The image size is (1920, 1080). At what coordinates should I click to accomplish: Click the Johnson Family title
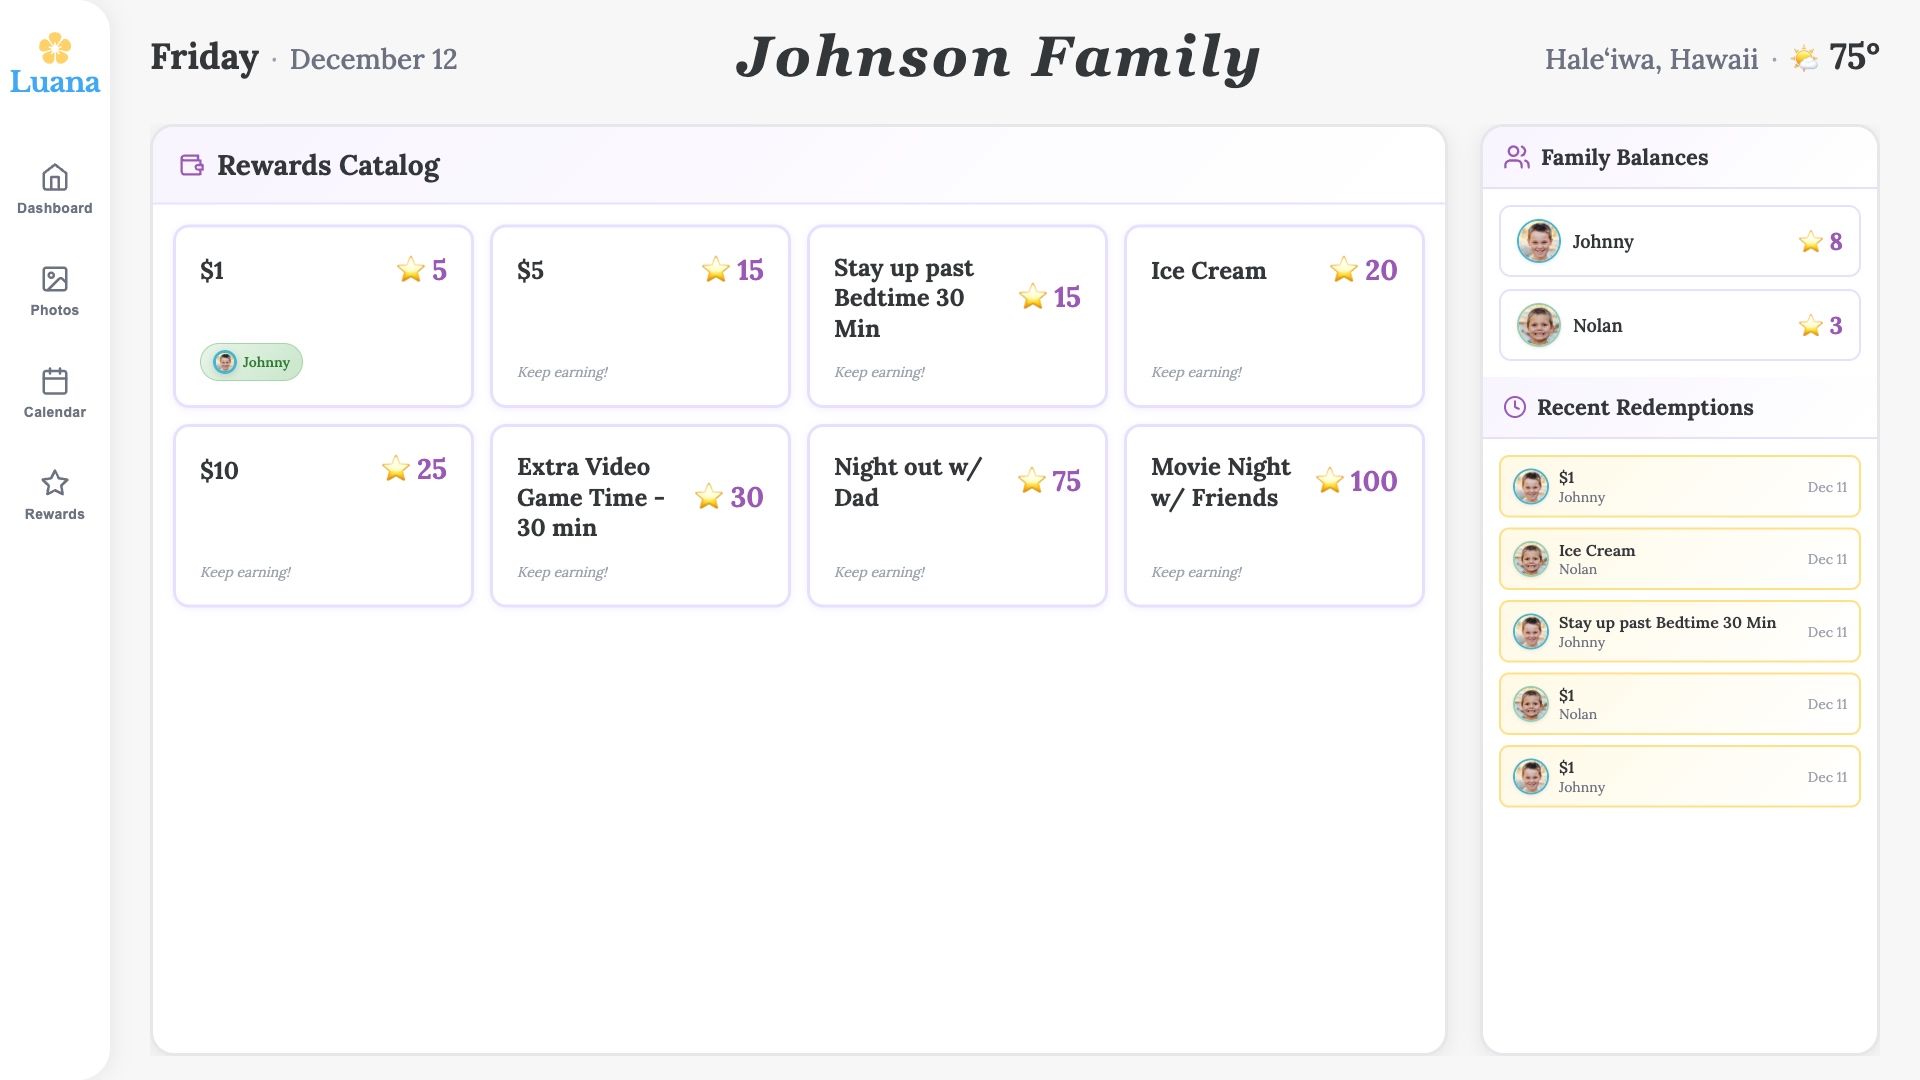tap(999, 58)
